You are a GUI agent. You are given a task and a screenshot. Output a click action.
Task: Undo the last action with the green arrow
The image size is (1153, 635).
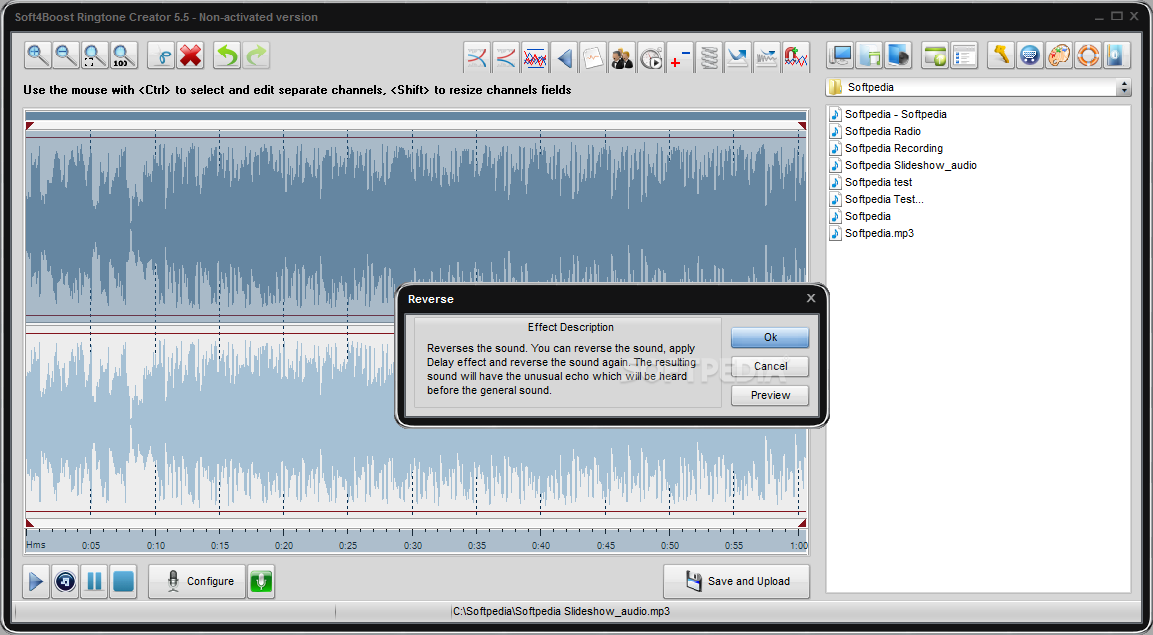[x=228, y=56]
